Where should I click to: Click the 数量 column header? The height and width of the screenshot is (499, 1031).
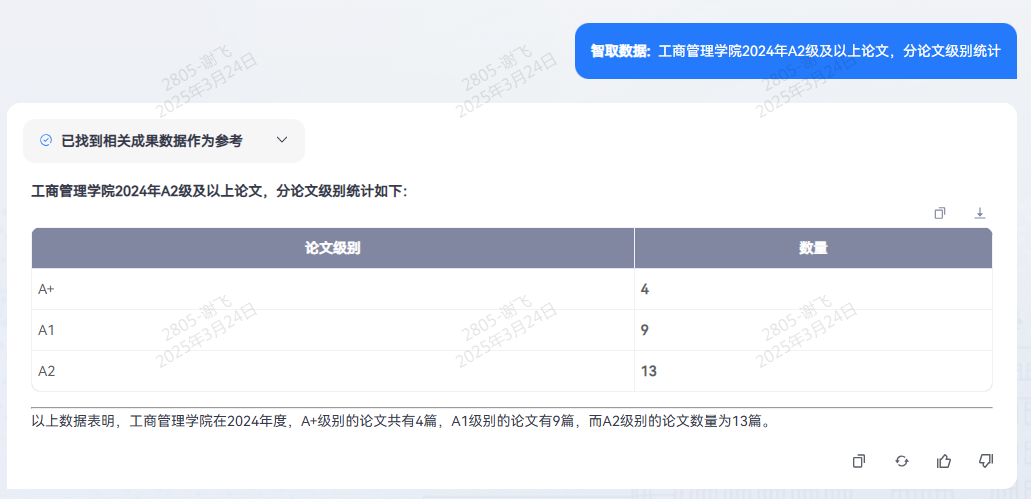(812, 248)
